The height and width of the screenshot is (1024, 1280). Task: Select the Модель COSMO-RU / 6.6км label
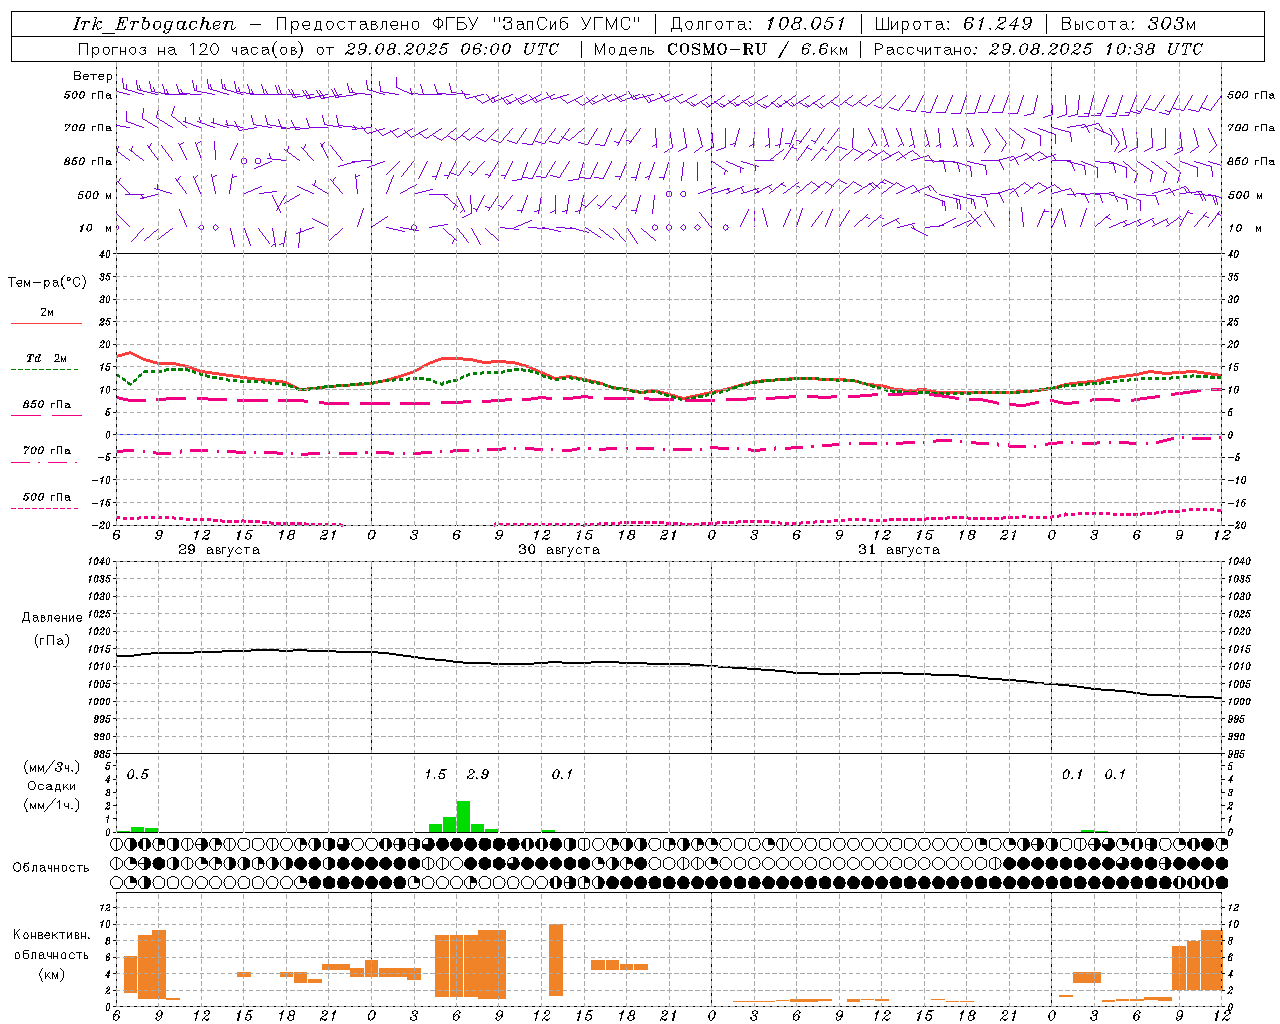tap(720, 49)
